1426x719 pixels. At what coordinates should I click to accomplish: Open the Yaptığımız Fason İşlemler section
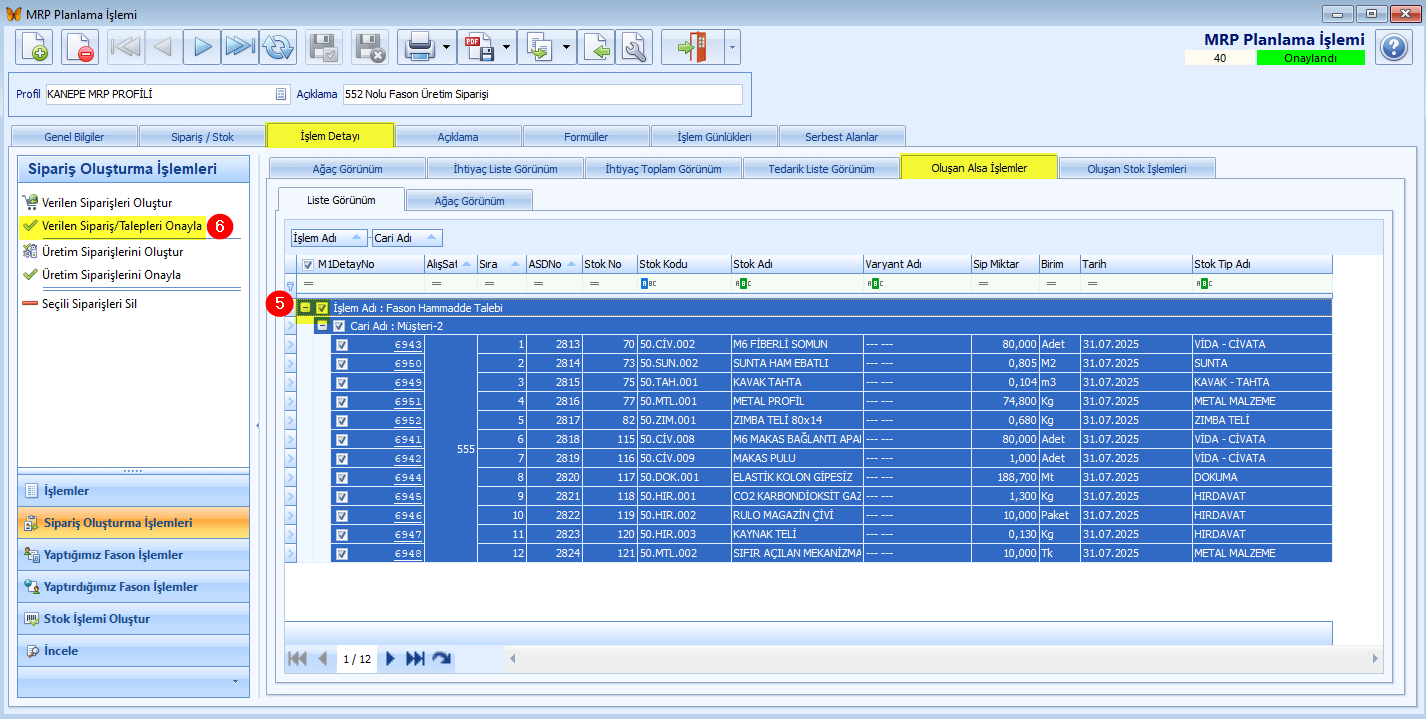tap(133, 555)
